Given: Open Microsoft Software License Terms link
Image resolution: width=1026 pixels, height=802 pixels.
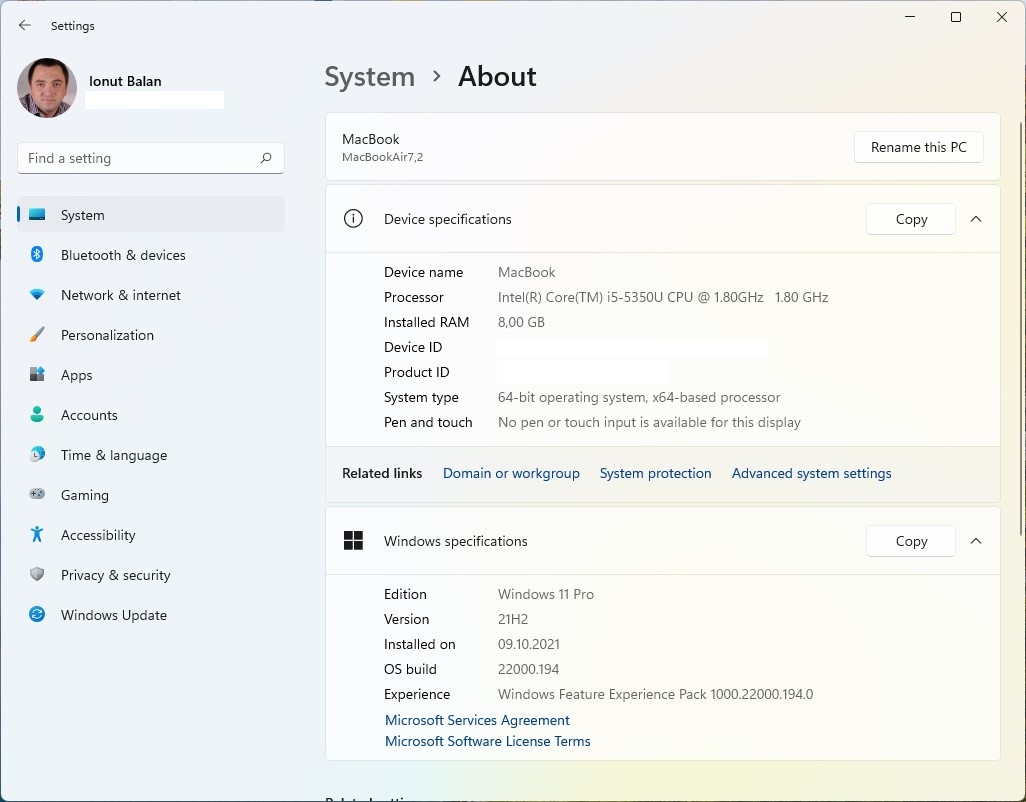Looking at the screenshot, I should (488, 741).
